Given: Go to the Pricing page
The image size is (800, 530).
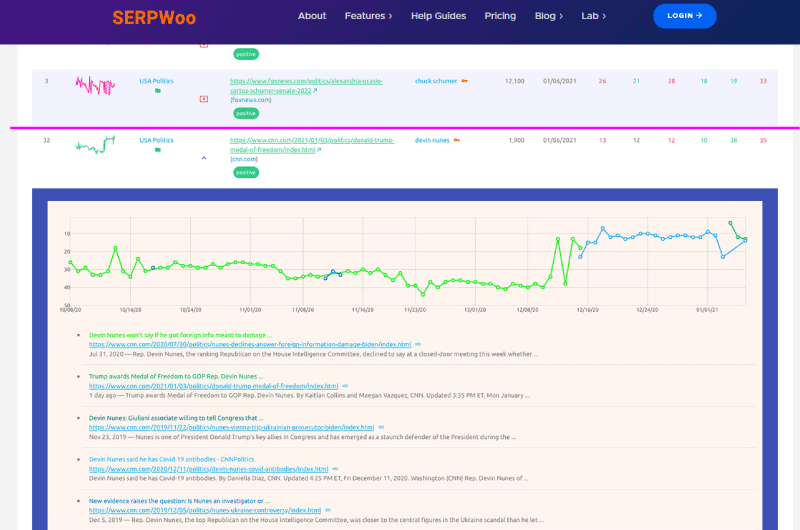Looking at the screenshot, I should coord(500,16).
